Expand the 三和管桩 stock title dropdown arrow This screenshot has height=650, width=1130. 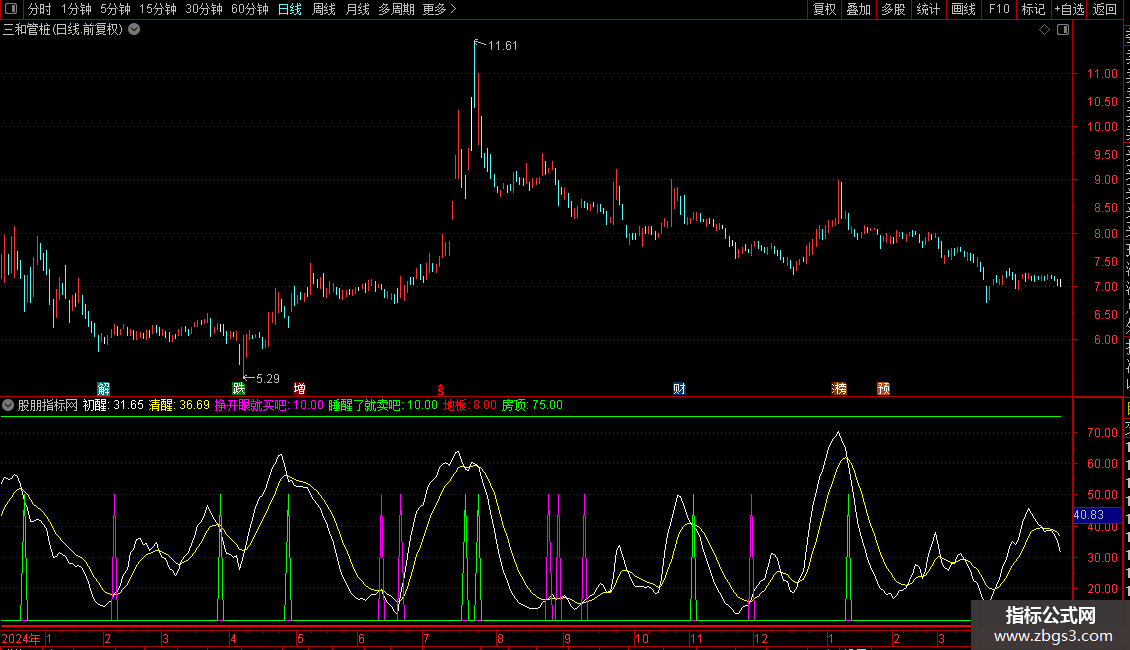pyautogui.click(x=134, y=29)
